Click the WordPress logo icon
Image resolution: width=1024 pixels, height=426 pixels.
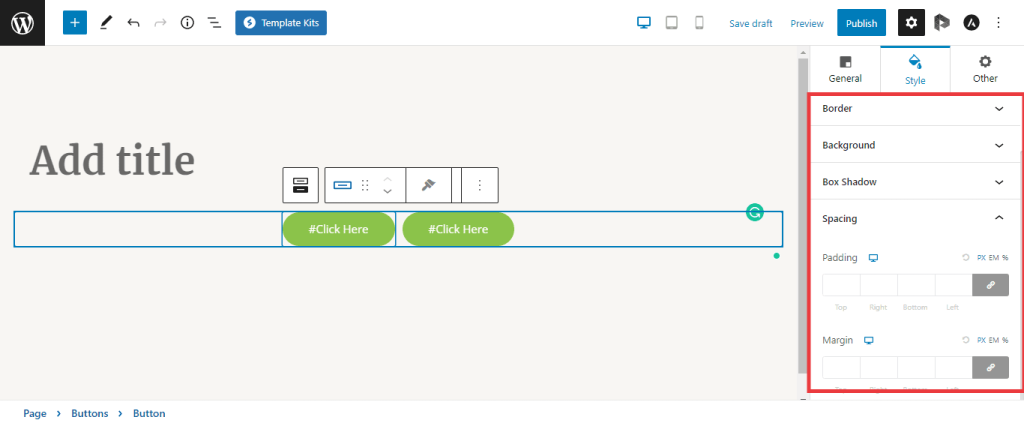point(22,22)
